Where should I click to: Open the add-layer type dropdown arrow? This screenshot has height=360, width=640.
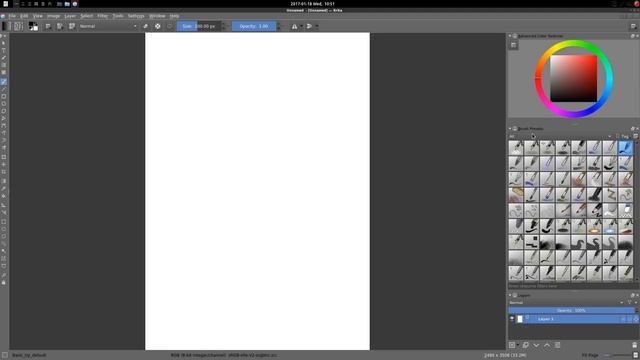[518, 345]
